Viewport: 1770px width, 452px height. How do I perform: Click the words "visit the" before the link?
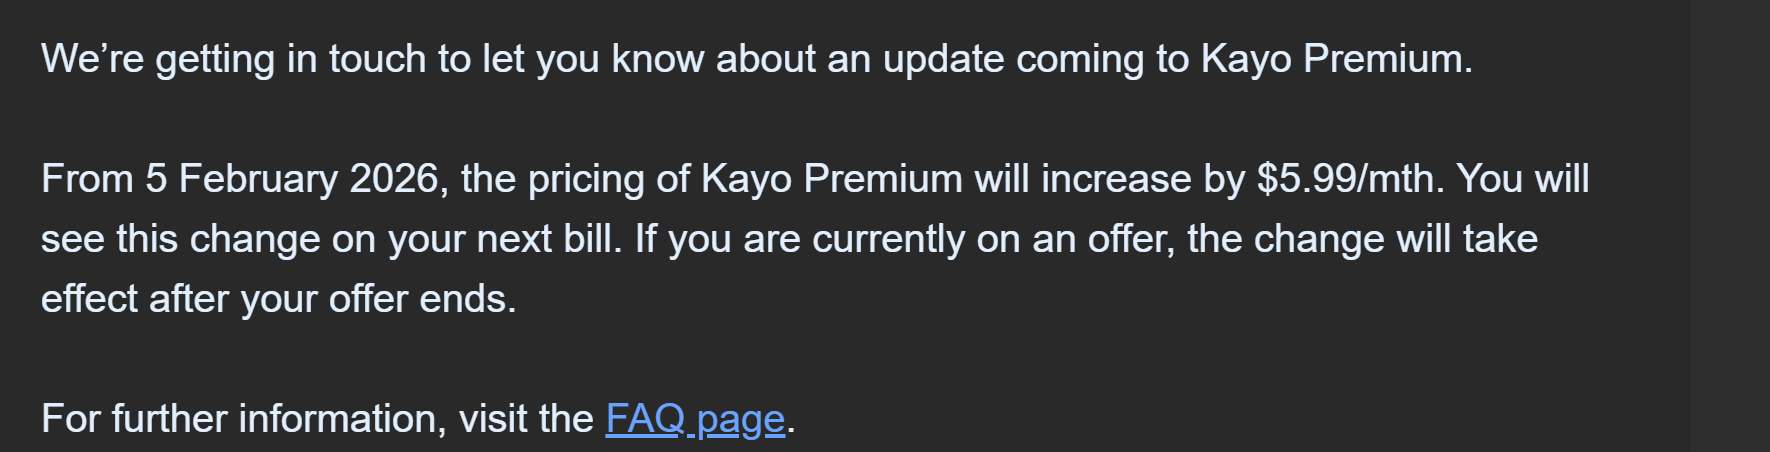526,419
